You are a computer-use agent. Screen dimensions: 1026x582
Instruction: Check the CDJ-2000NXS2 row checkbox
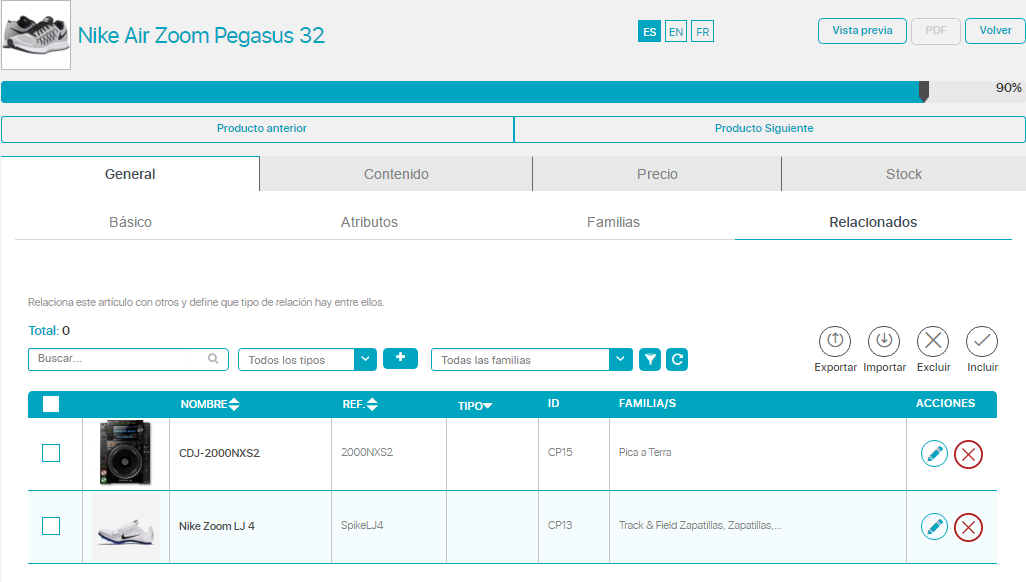[x=51, y=453]
